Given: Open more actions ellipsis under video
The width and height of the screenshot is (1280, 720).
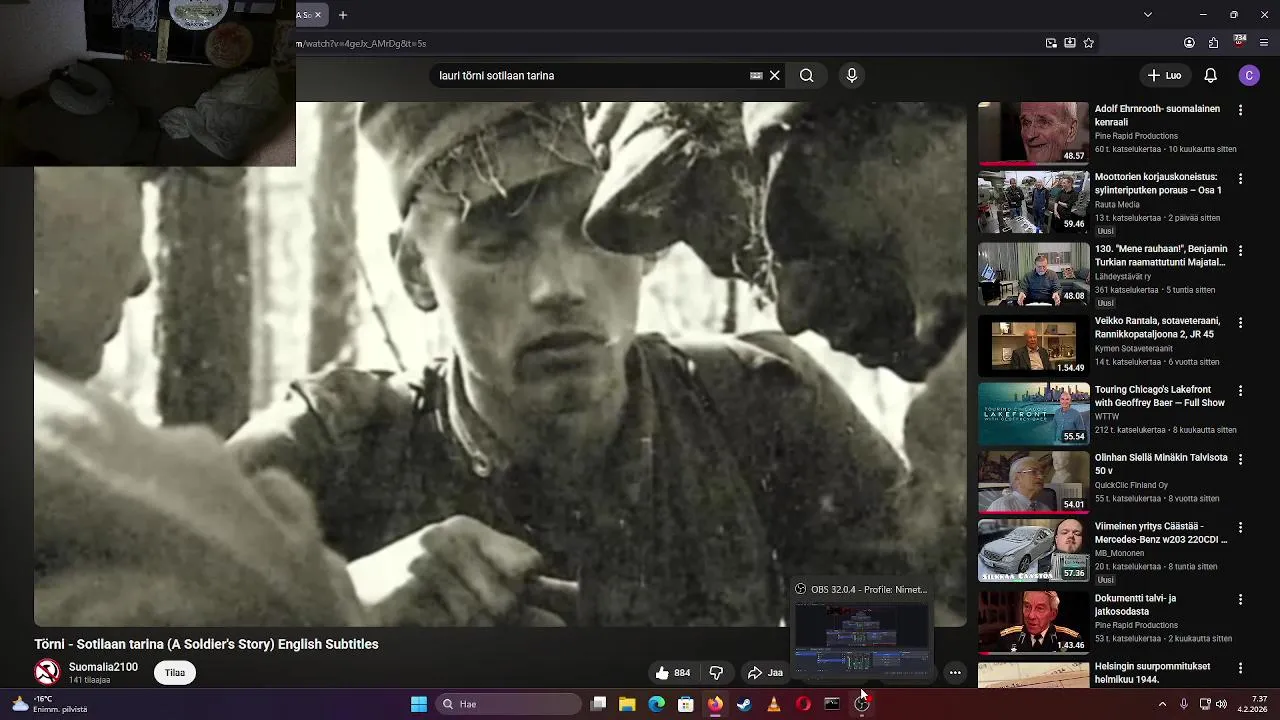Looking at the screenshot, I should tap(955, 673).
